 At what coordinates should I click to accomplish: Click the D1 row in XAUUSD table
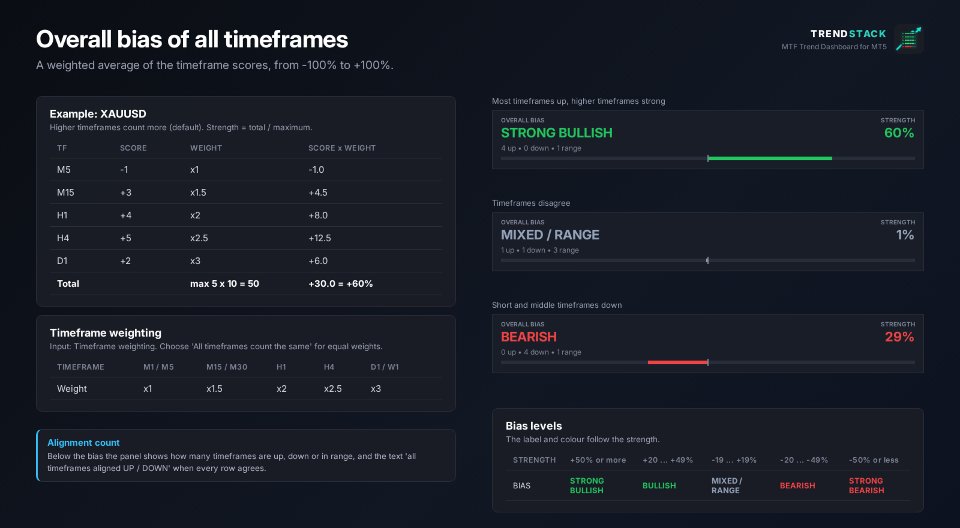point(246,260)
